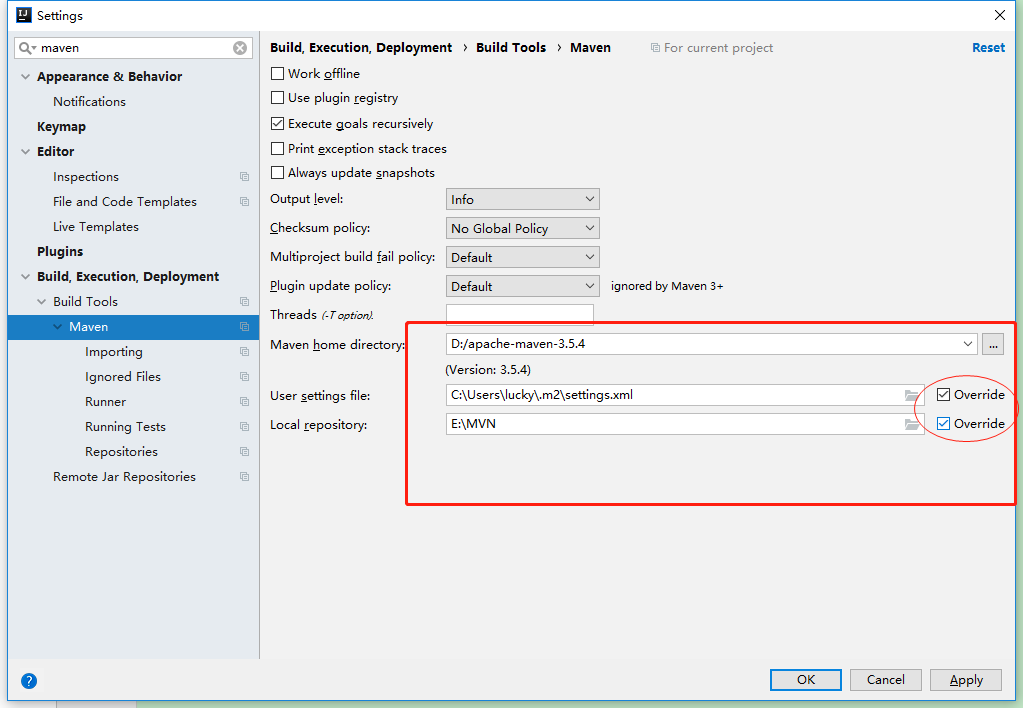The width and height of the screenshot is (1023, 708).
Task: Select Remote Jar Repositories
Action: tap(125, 476)
